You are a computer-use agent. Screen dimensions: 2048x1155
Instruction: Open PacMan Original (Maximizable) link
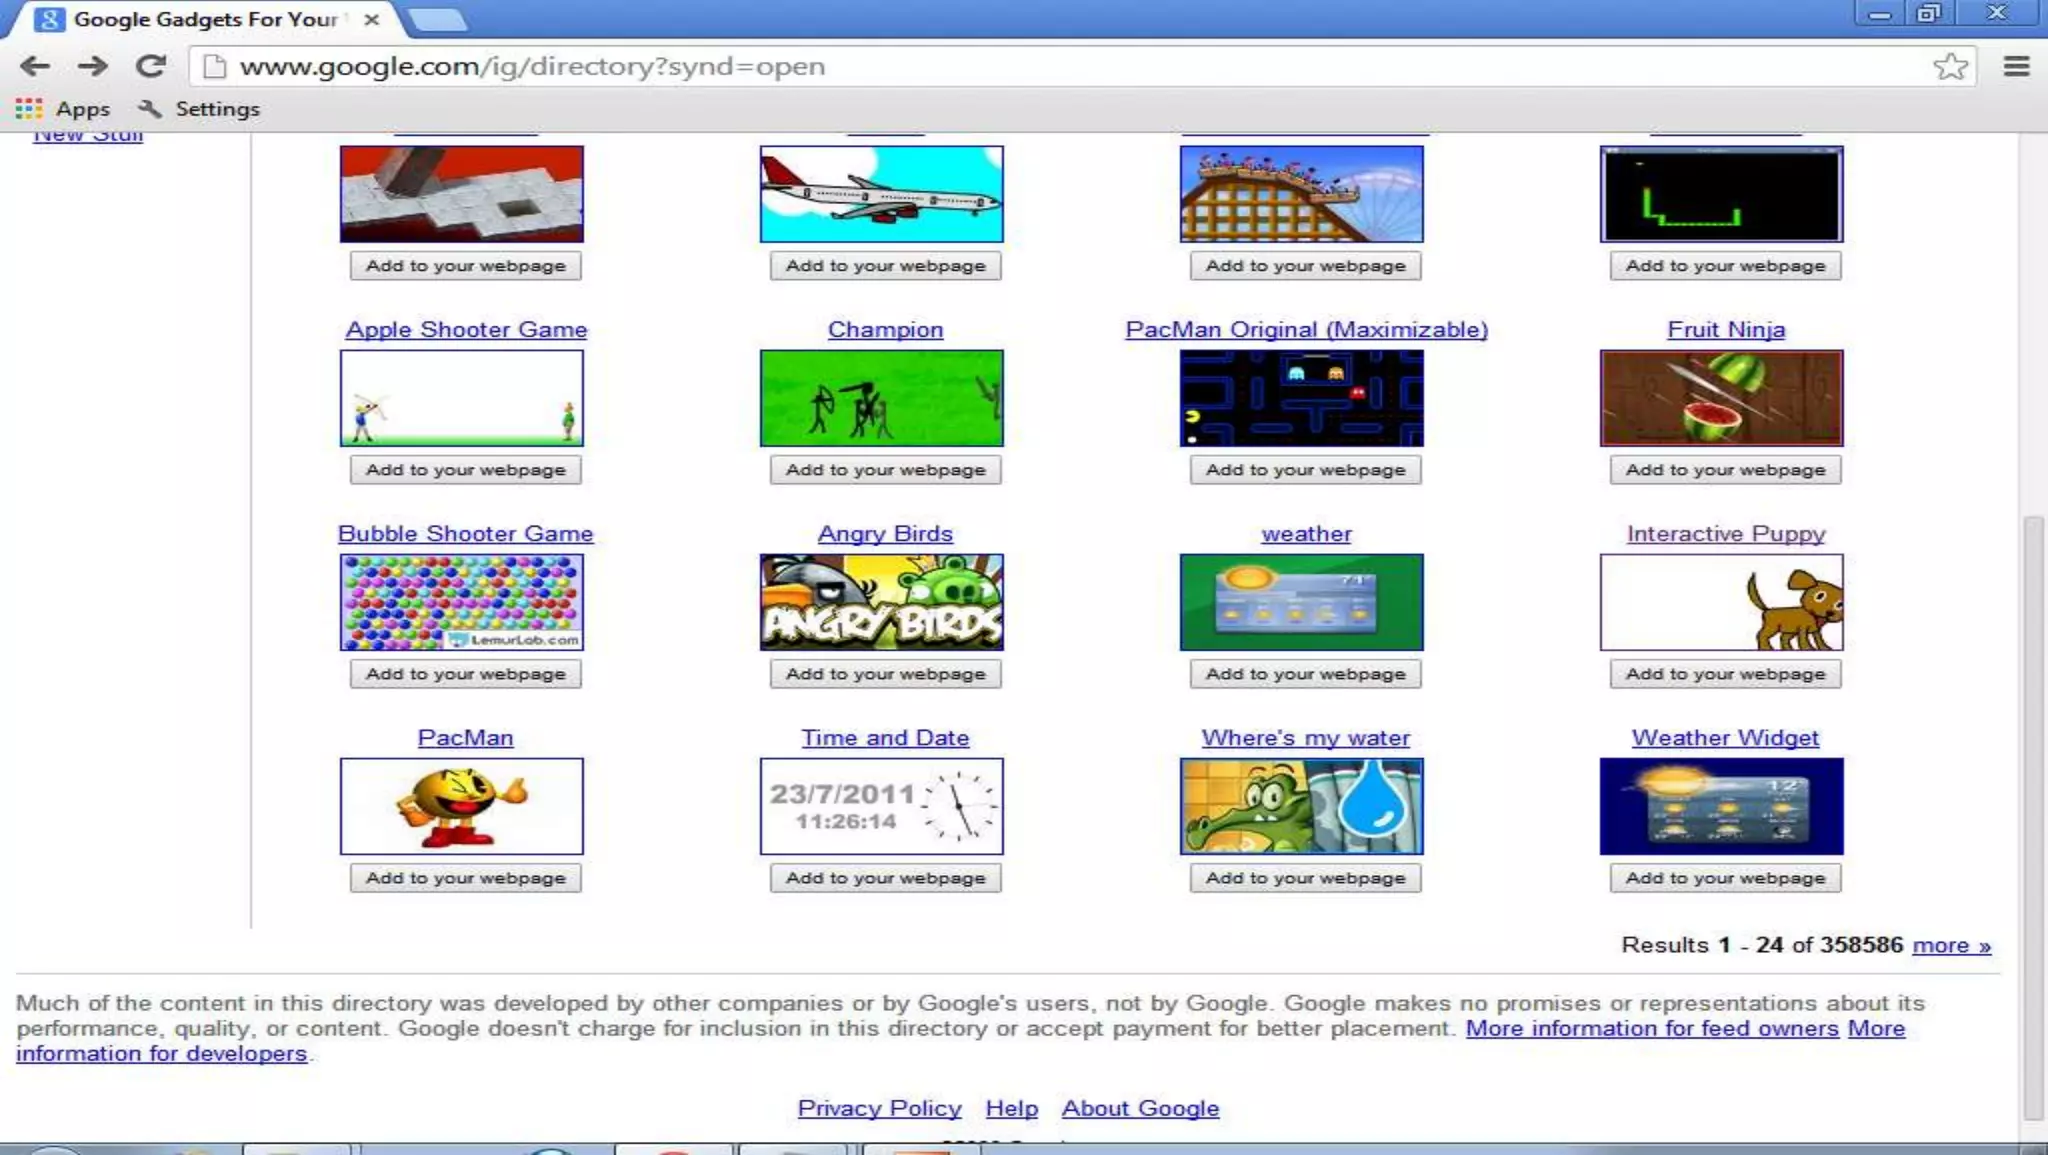click(1306, 329)
